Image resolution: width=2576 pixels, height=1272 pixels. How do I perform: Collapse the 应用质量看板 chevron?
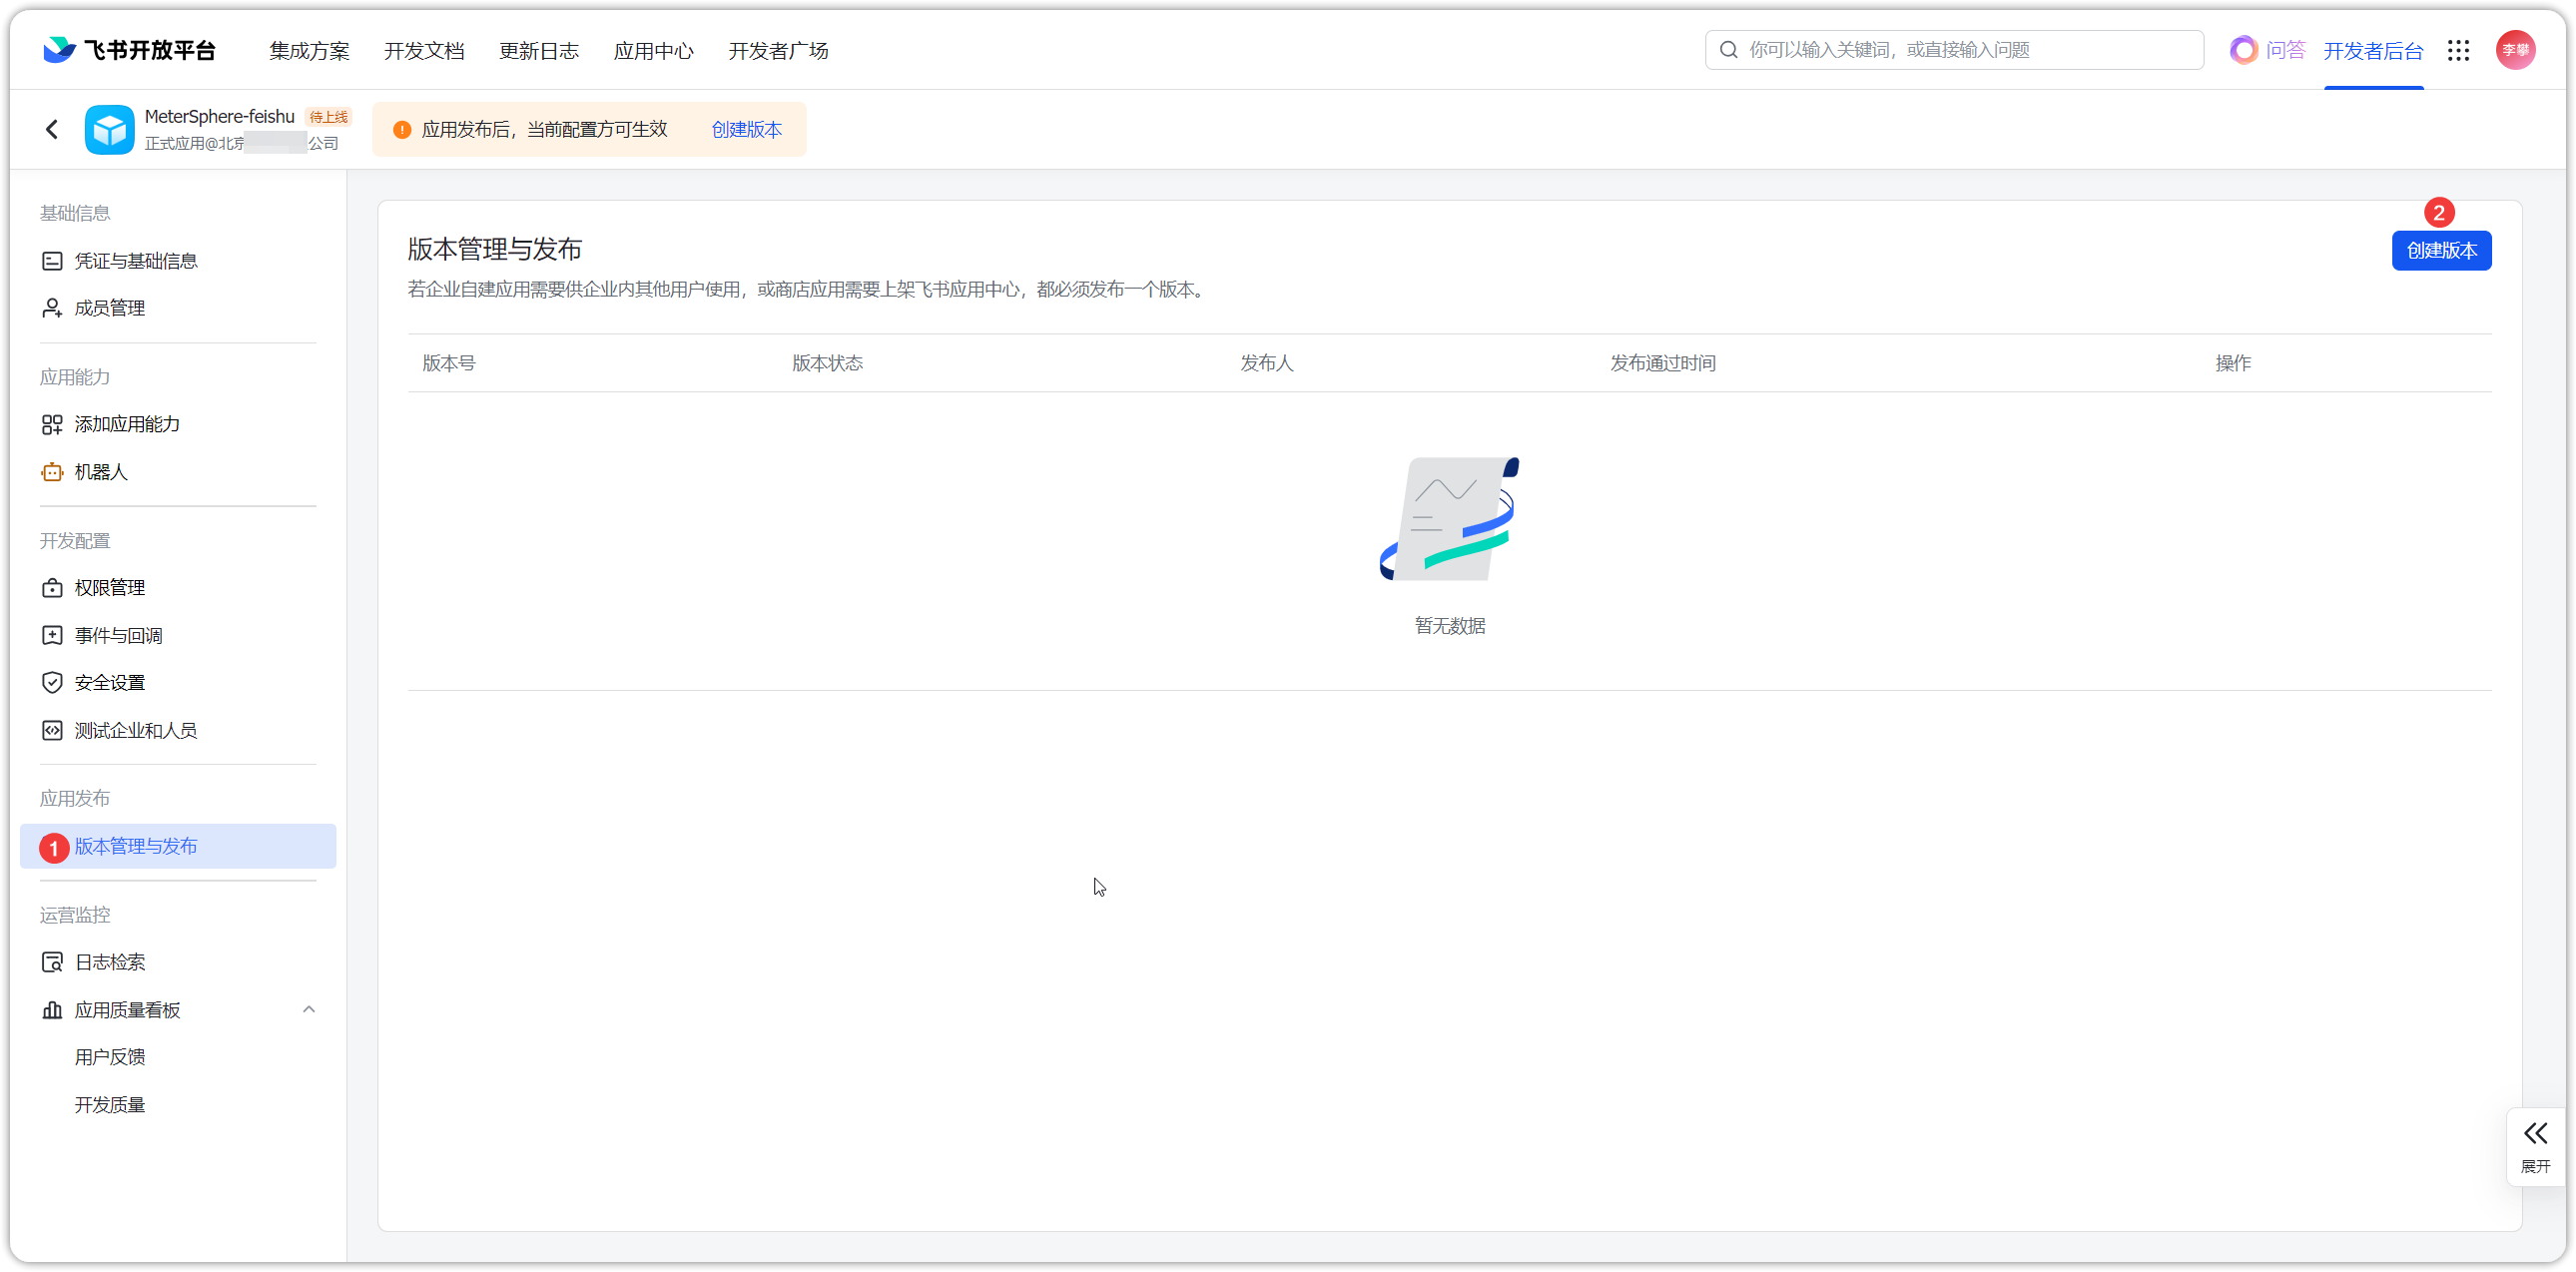point(309,1009)
